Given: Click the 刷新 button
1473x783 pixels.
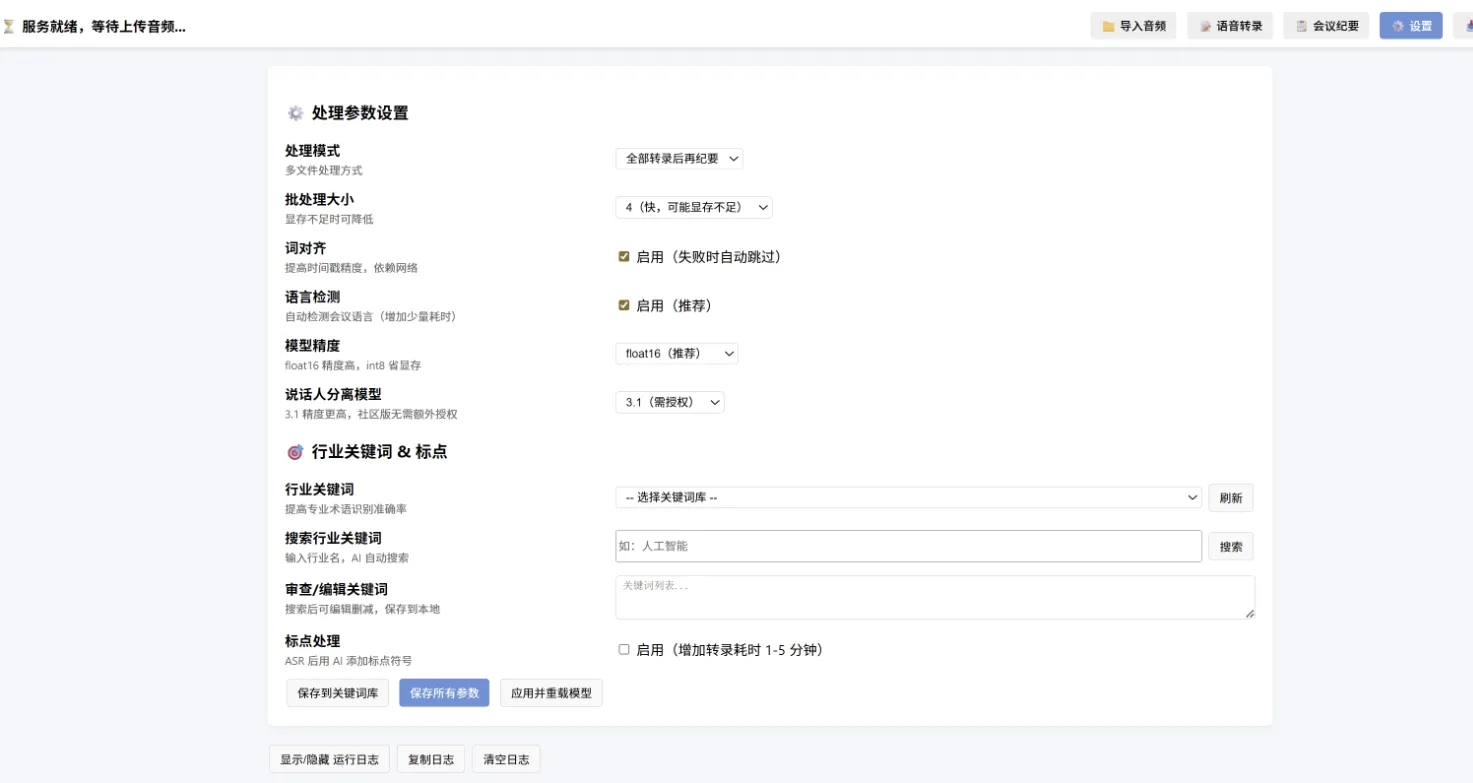Looking at the screenshot, I should [1231, 498].
